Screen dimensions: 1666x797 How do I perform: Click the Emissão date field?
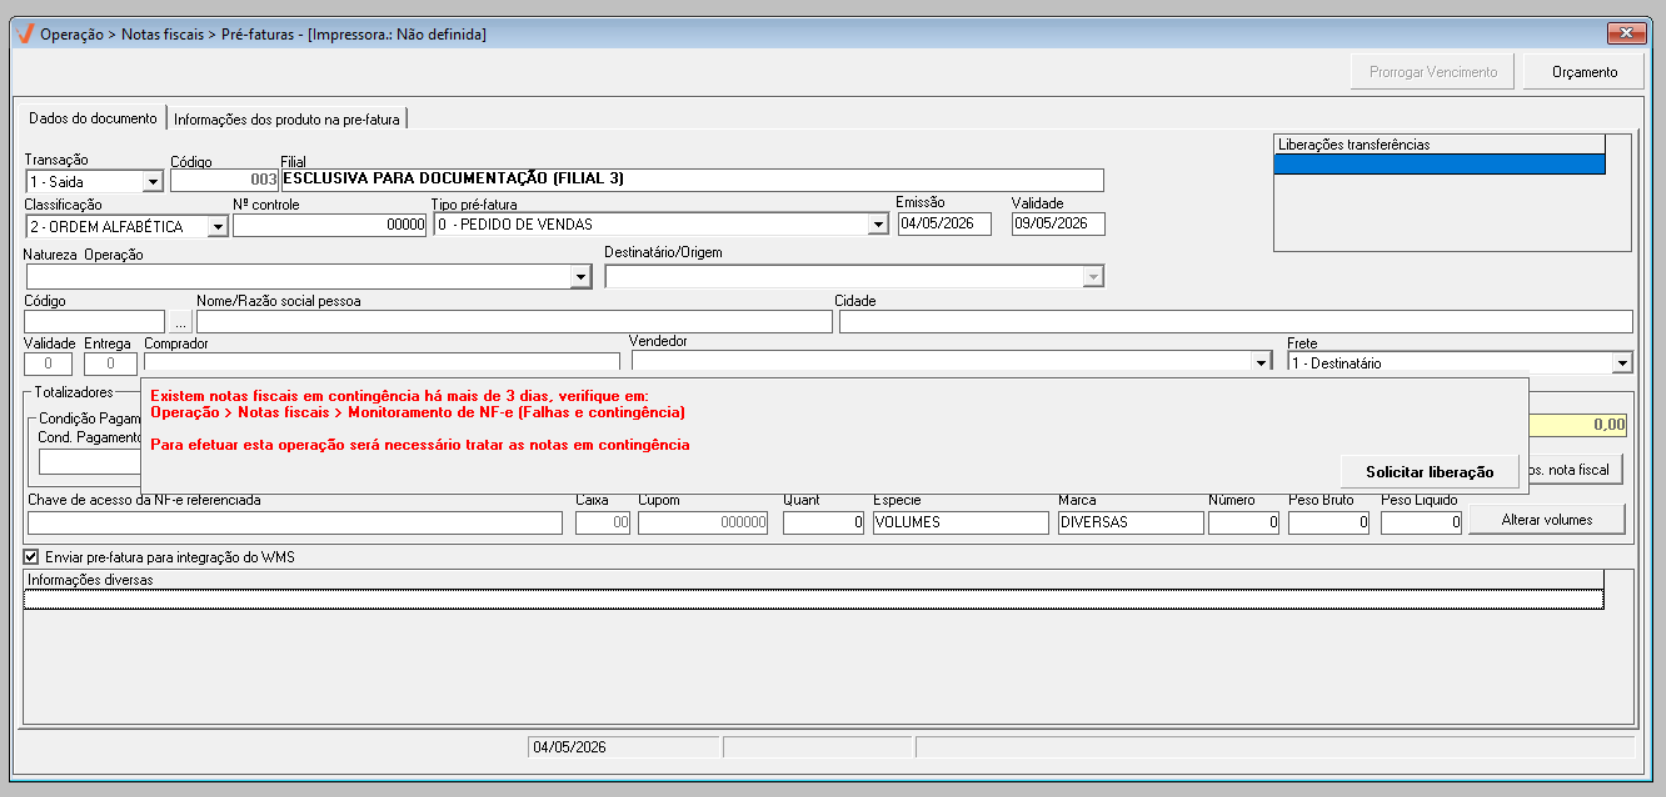(x=944, y=224)
